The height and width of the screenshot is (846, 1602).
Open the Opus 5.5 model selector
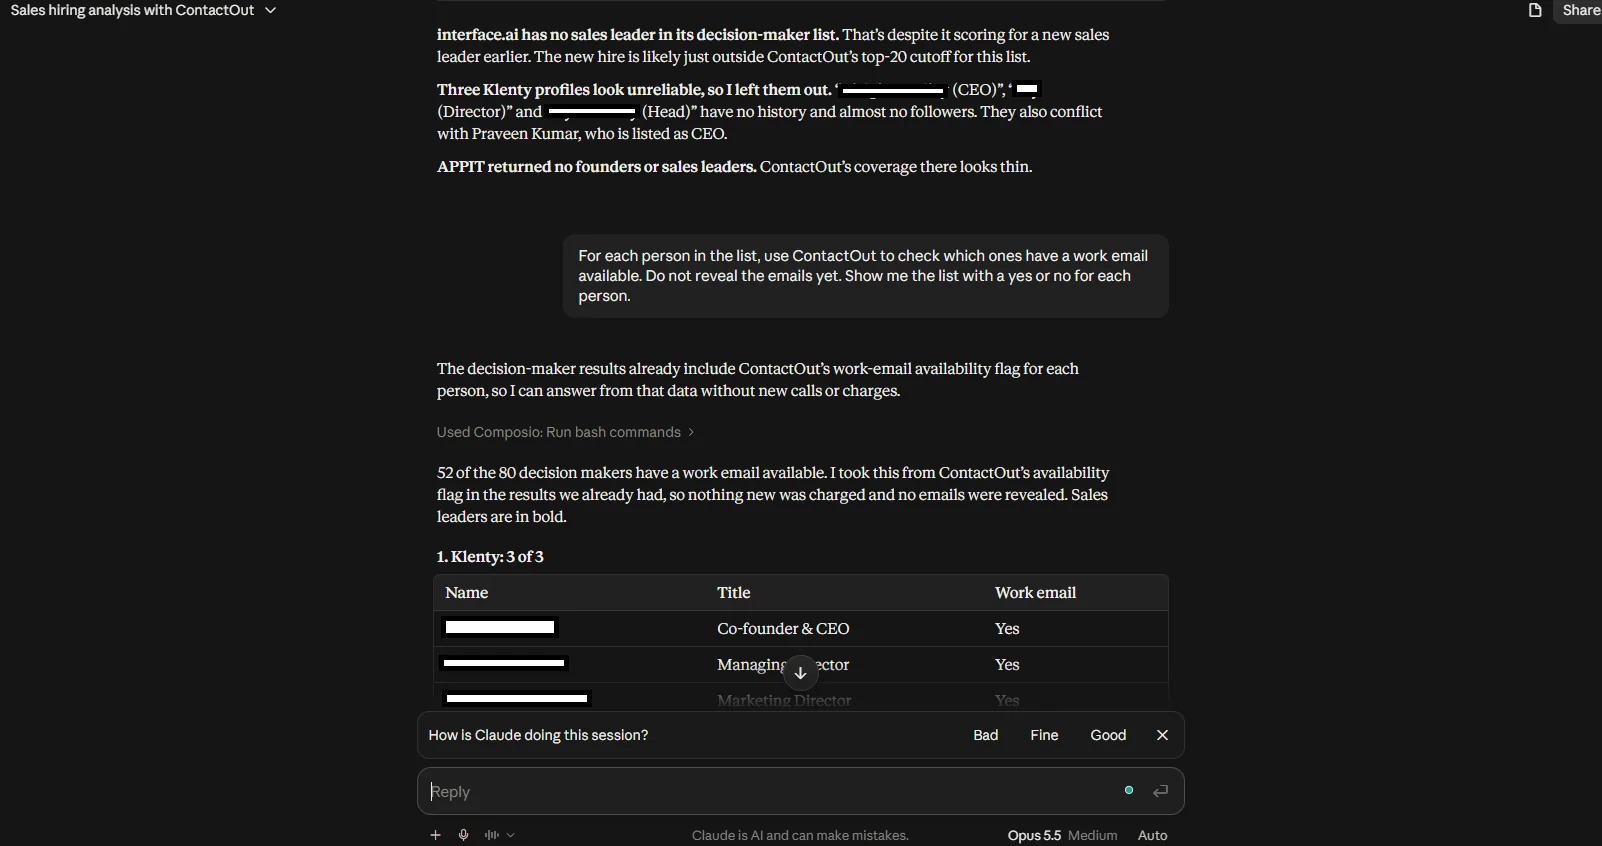[1034, 835]
